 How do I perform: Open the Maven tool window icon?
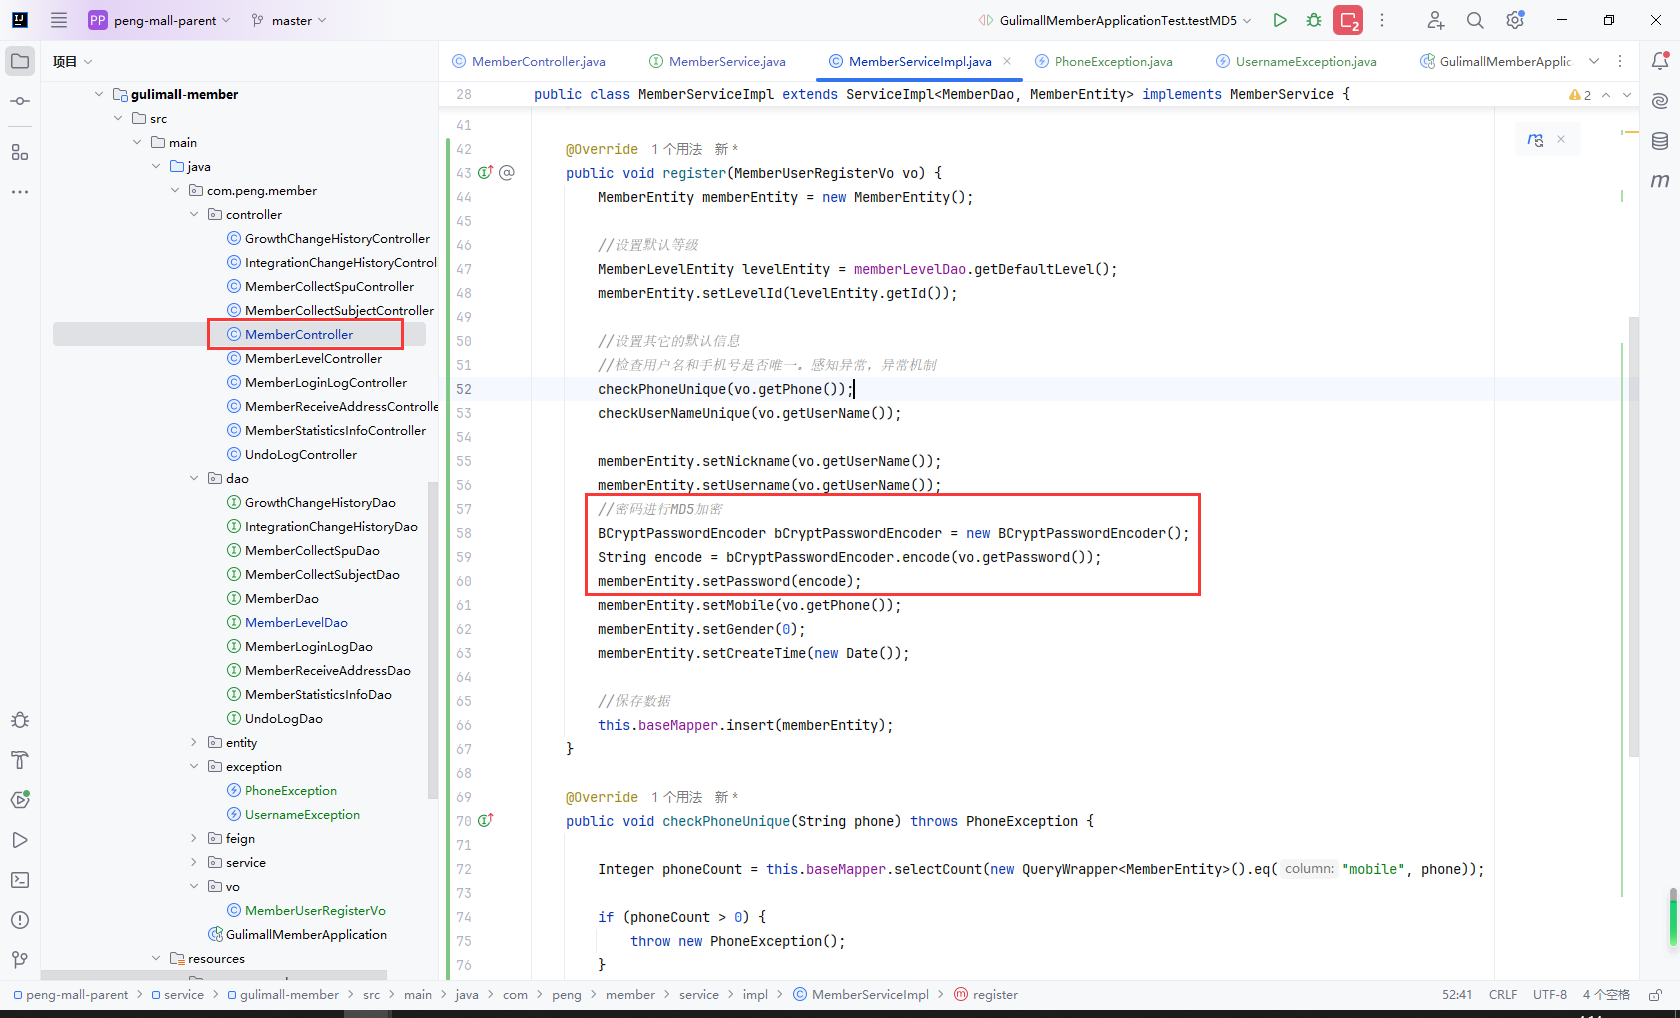pyautogui.click(x=1660, y=181)
